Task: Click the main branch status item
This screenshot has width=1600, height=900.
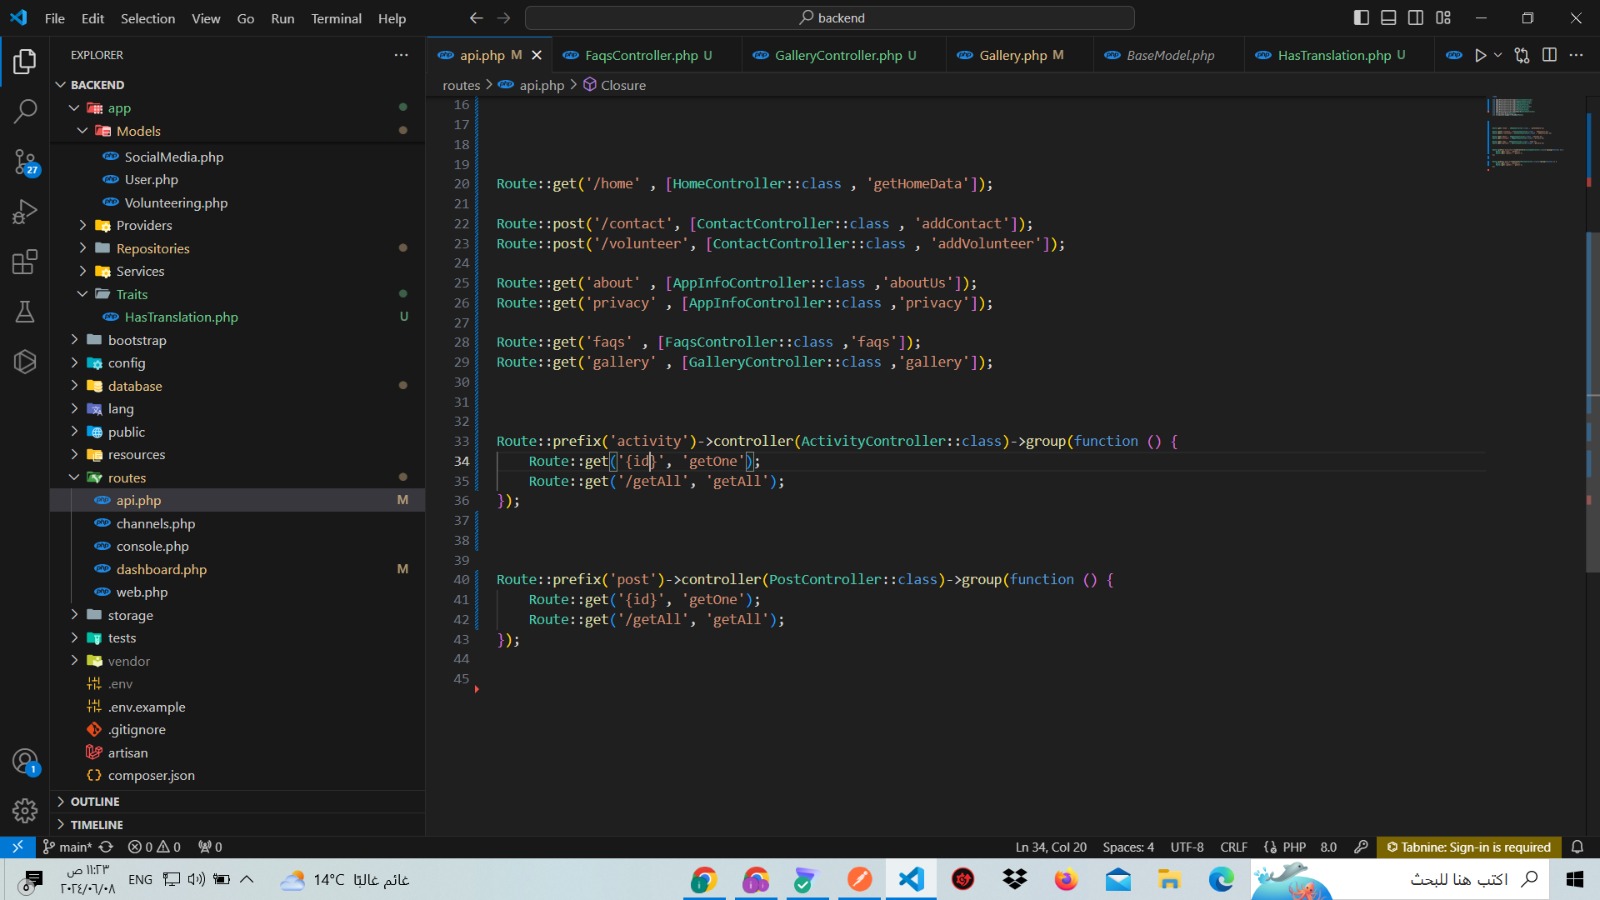Action: coord(68,847)
